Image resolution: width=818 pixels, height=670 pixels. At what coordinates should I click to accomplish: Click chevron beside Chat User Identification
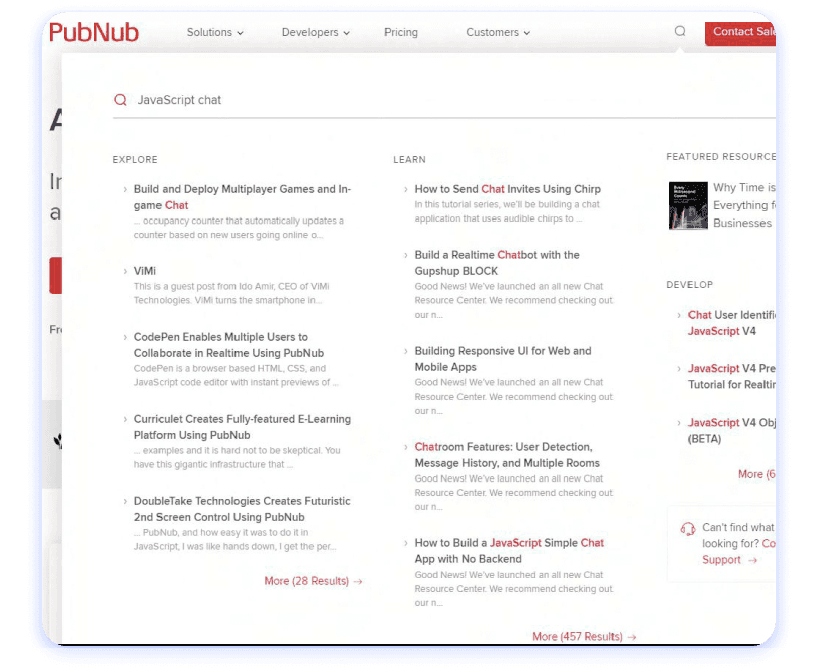[679, 315]
